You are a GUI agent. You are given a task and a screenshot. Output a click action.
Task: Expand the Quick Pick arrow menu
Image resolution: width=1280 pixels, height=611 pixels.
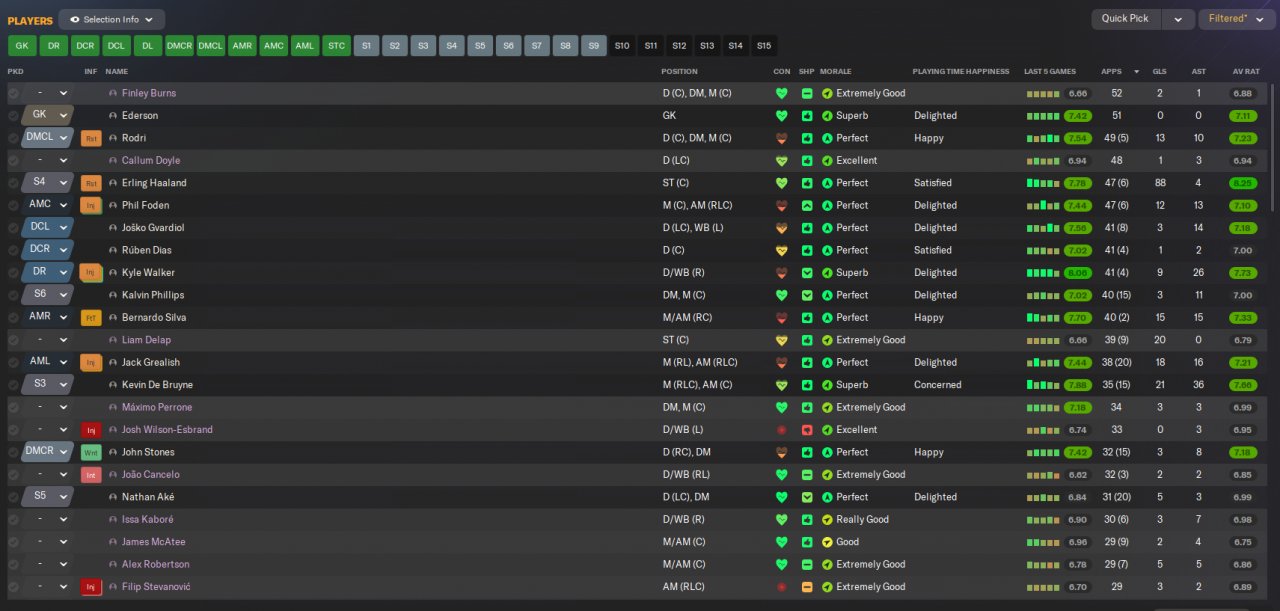(1178, 19)
